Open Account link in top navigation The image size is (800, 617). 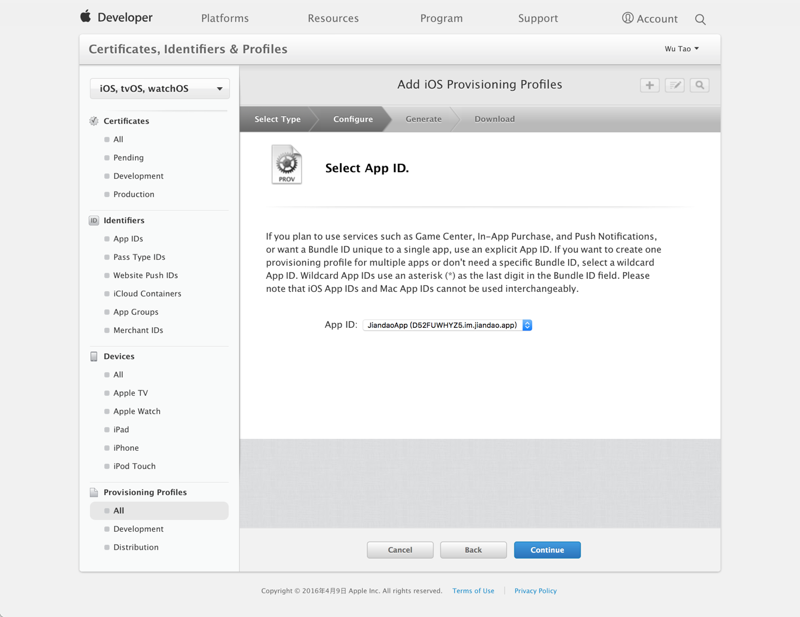tap(657, 19)
